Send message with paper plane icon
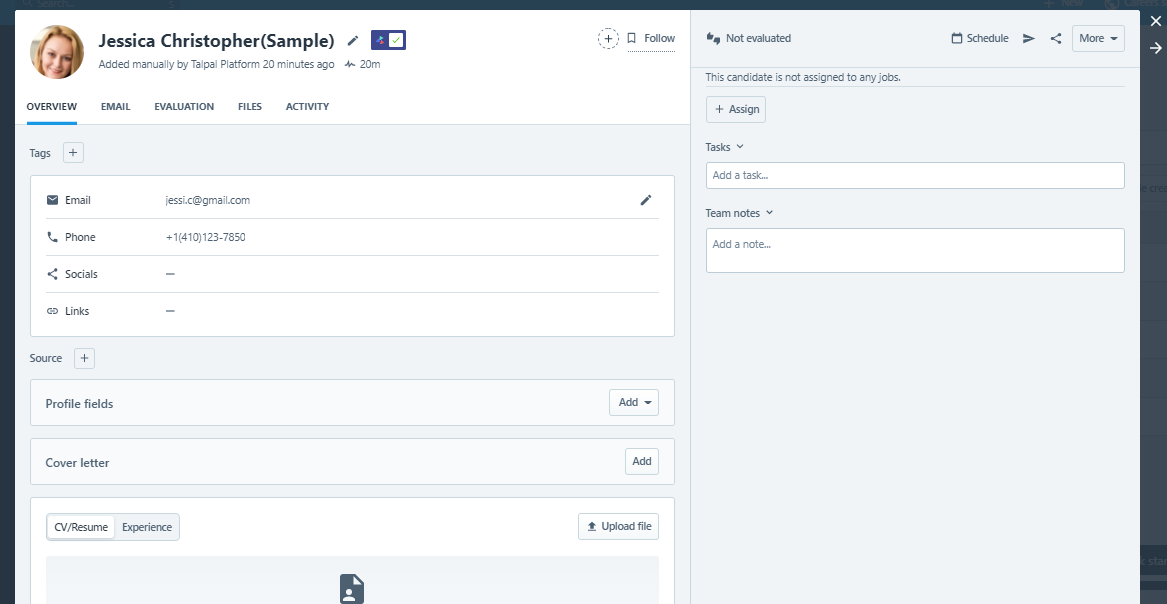 [x=1029, y=39]
